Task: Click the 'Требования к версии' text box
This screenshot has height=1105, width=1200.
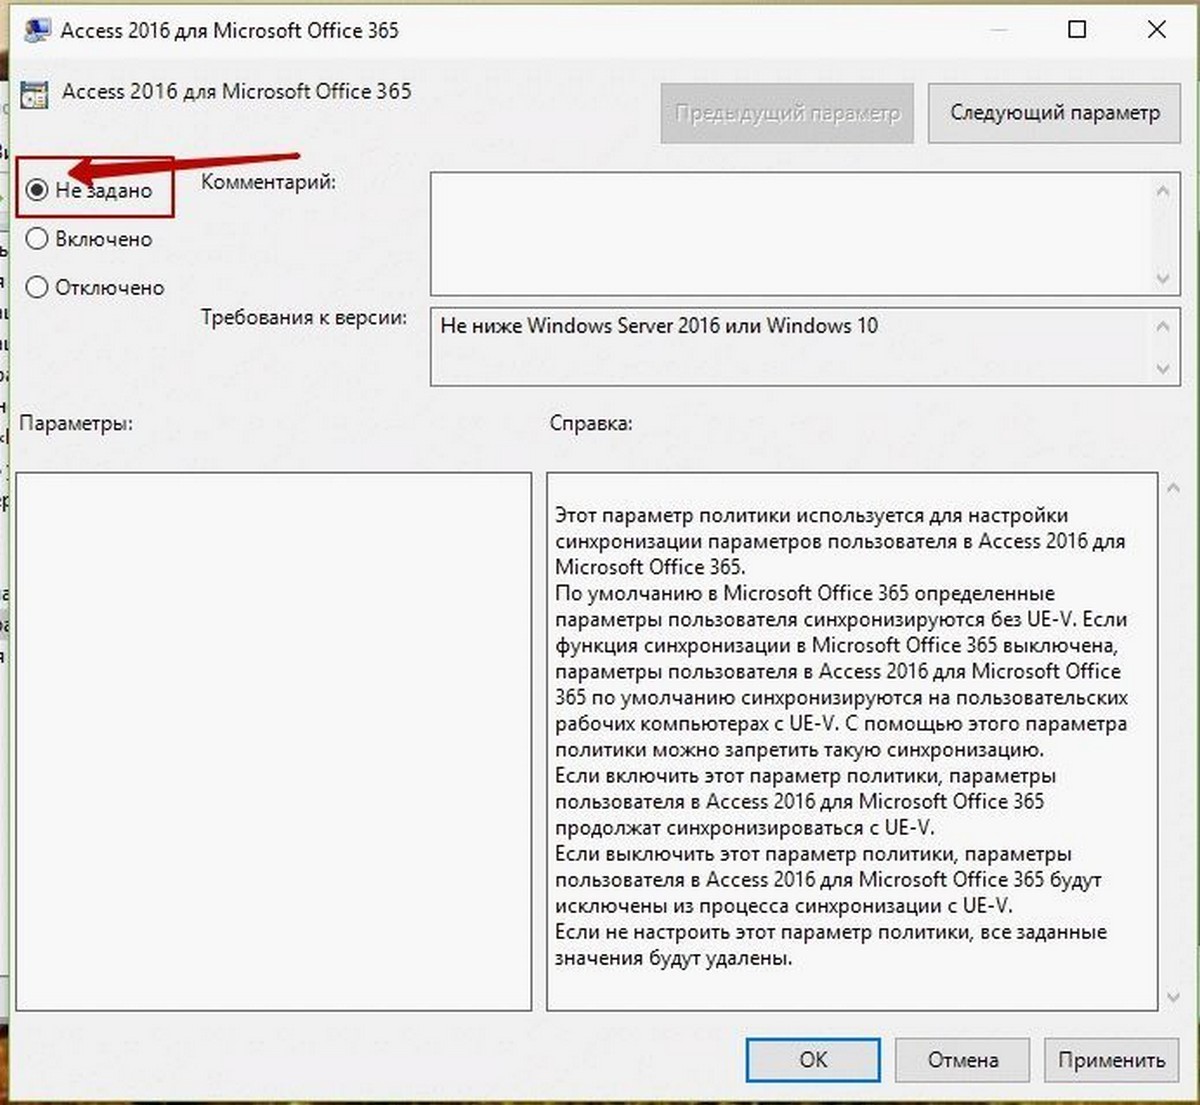Action: (x=789, y=347)
